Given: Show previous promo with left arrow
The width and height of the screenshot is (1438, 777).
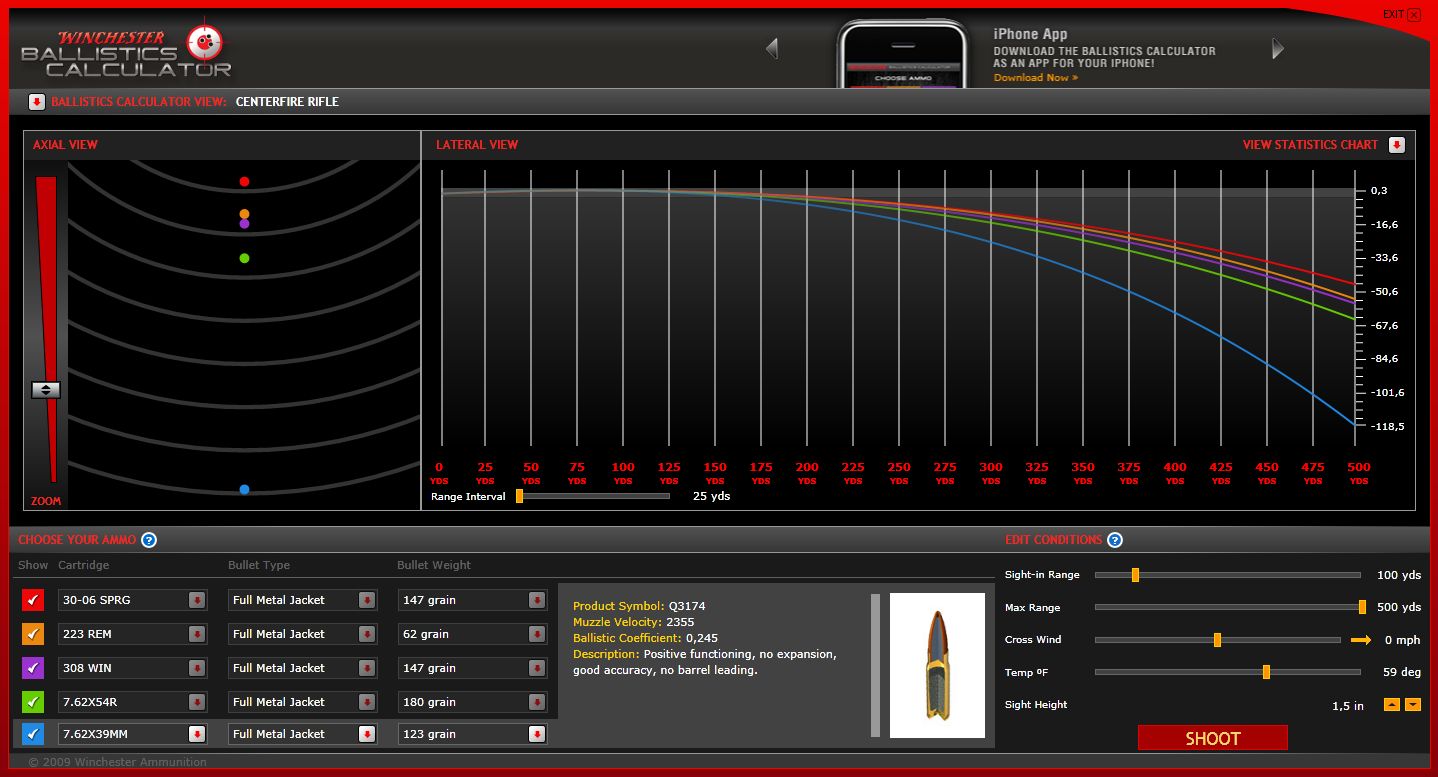Looking at the screenshot, I should point(771,48).
